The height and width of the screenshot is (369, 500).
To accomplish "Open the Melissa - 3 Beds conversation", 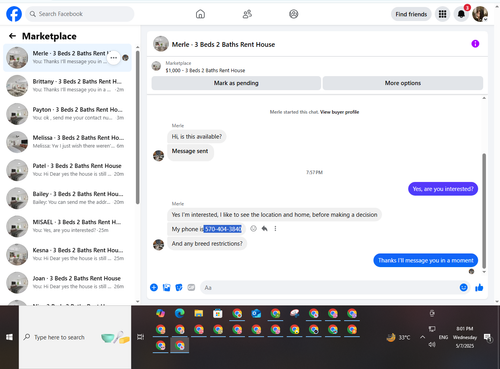I will click(67, 142).
